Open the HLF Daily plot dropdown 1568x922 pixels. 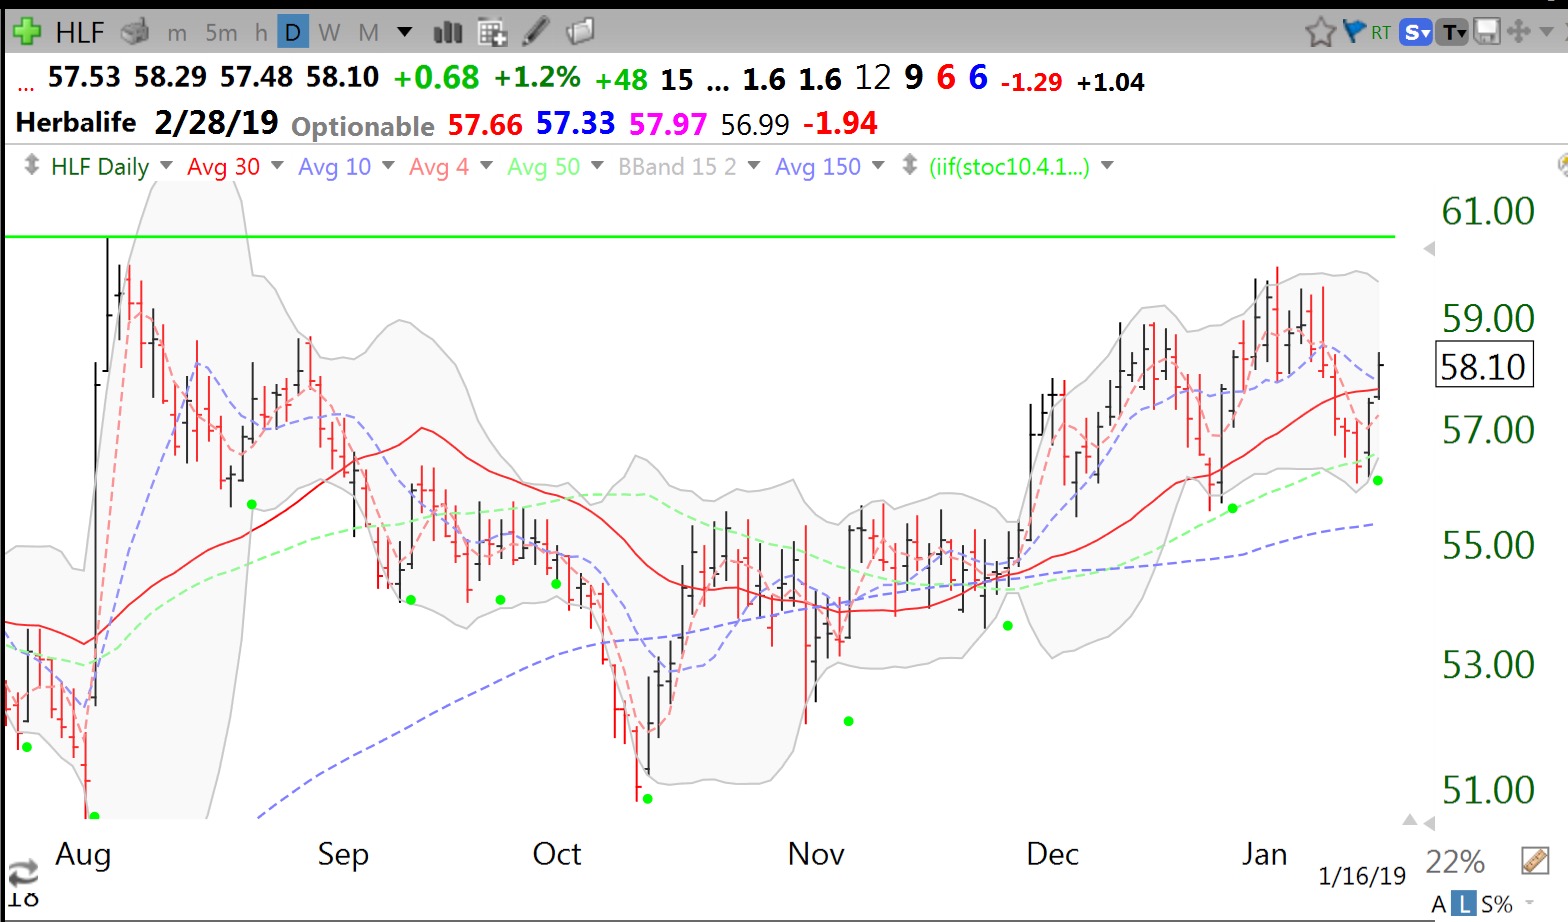pyautogui.click(x=166, y=166)
